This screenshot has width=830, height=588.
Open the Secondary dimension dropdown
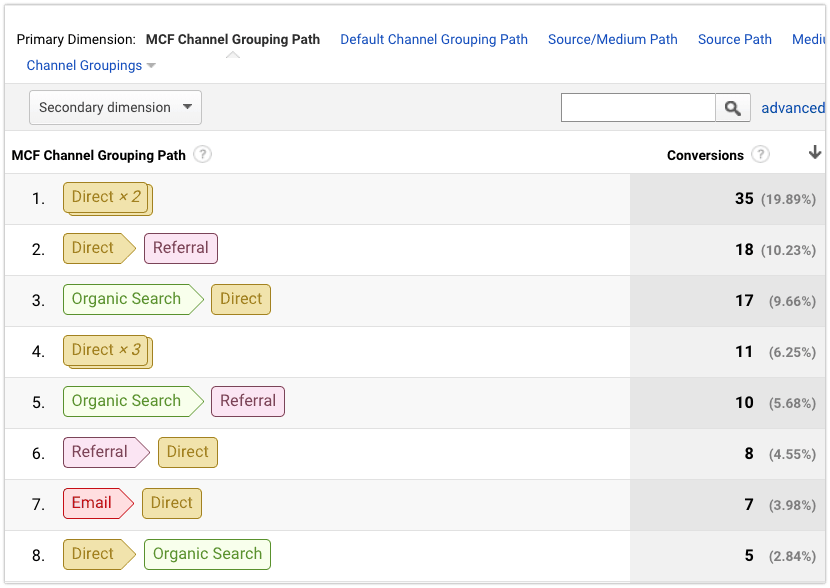point(115,107)
